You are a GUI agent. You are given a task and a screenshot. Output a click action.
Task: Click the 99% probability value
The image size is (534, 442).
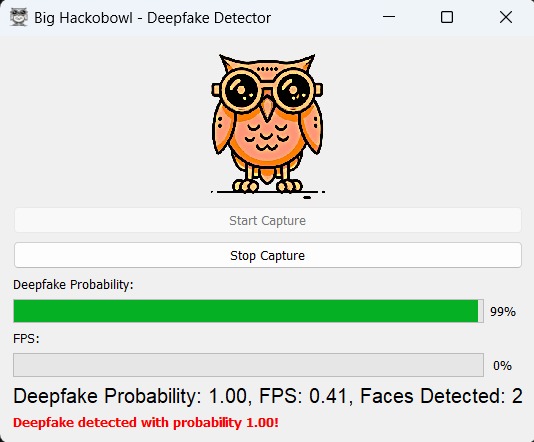[503, 312]
